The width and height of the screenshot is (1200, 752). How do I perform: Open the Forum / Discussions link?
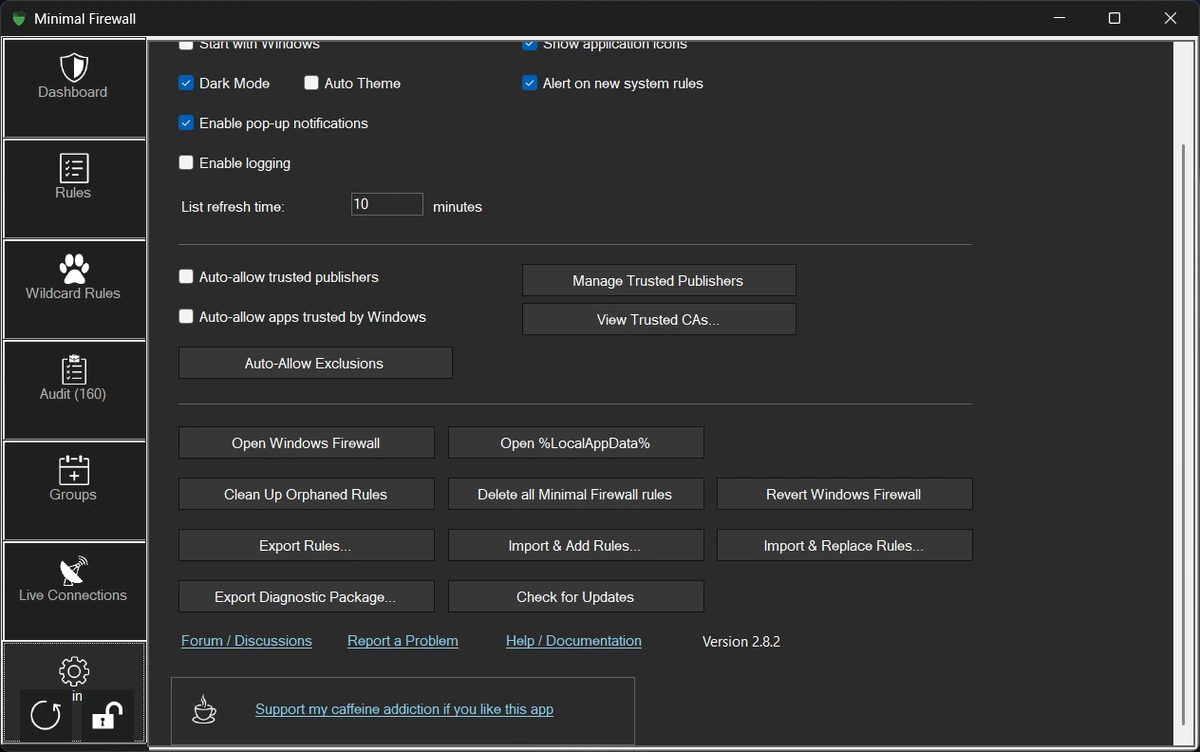tap(247, 641)
